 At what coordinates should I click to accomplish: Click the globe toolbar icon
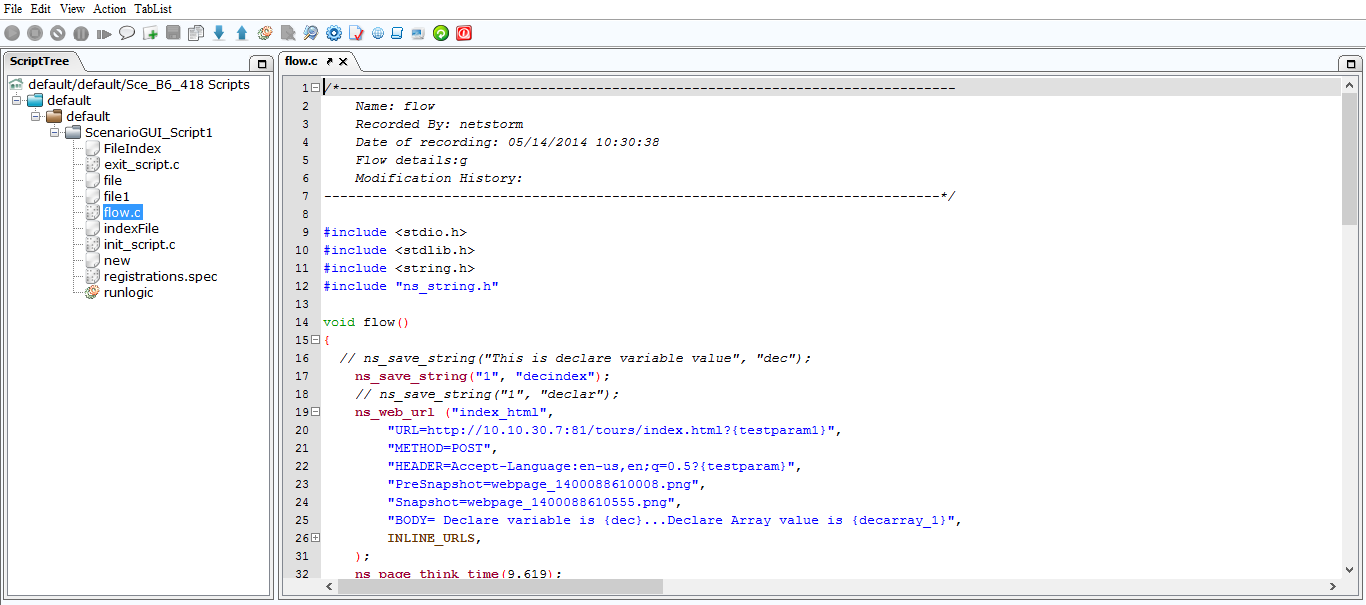(378, 33)
